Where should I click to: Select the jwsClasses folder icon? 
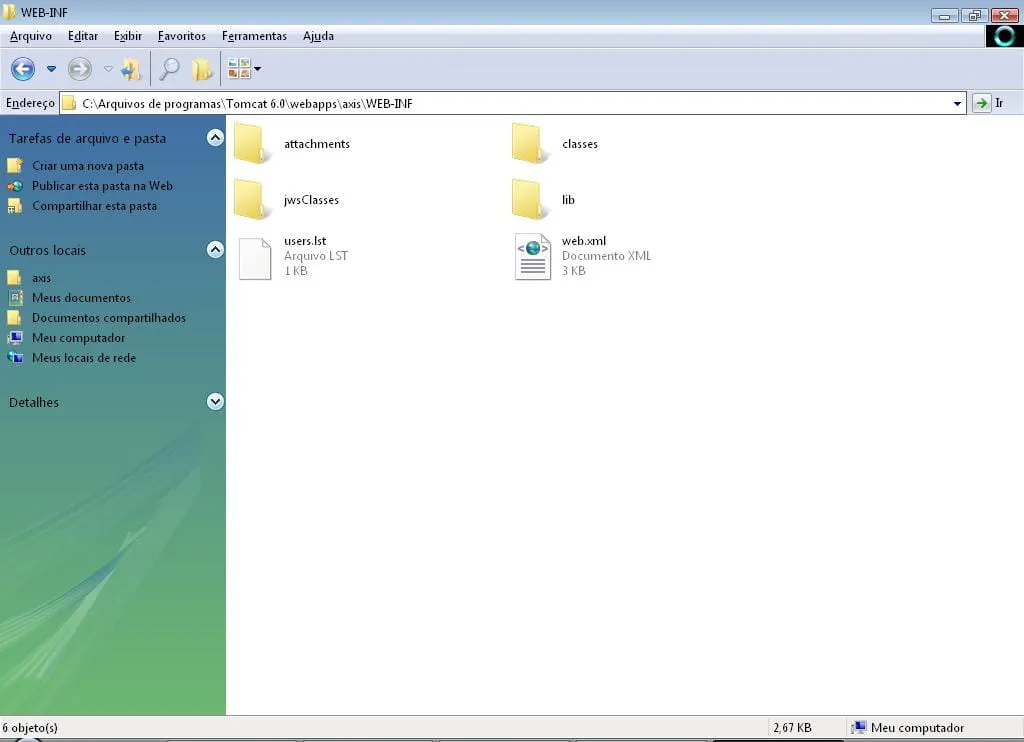tap(250, 199)
